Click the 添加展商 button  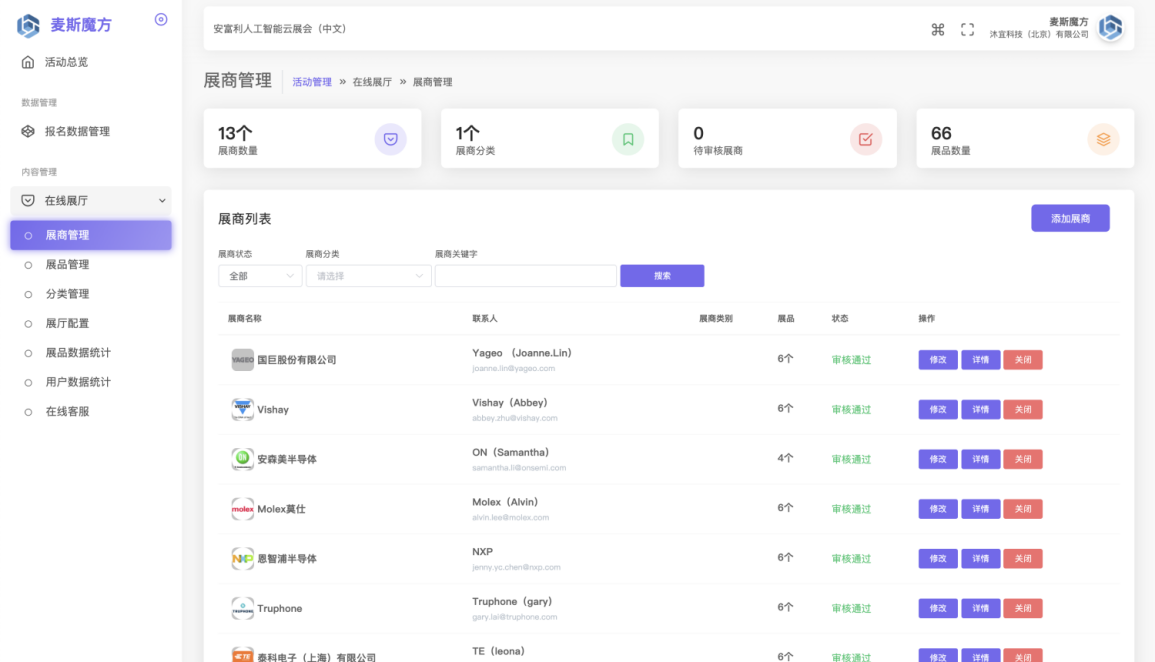pyautogui.click(x=1070, y=218)
